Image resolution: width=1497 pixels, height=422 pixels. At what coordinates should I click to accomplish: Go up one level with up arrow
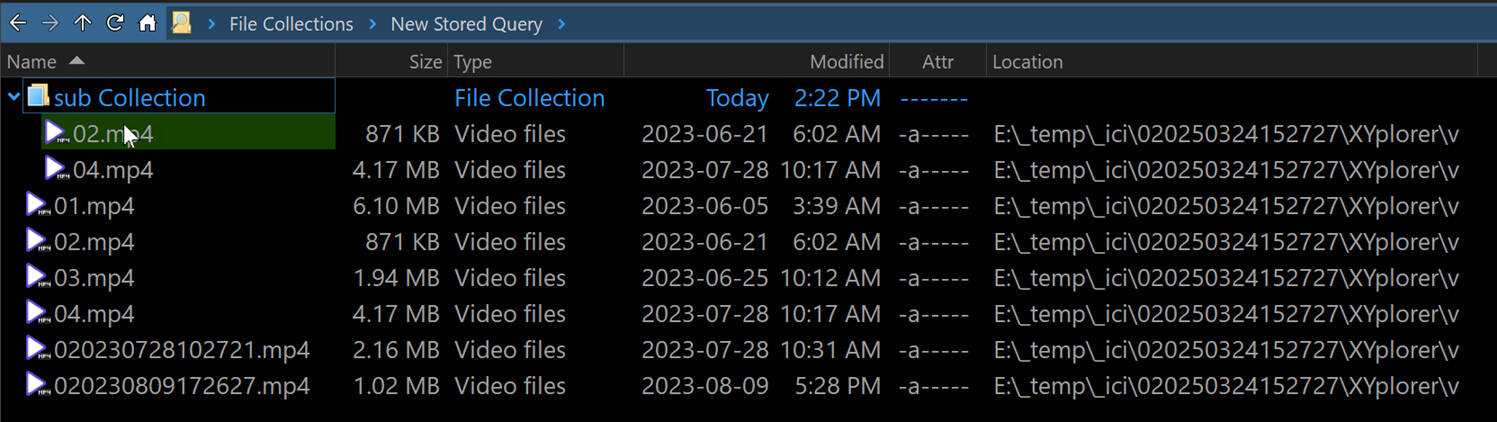pos(82,23)
